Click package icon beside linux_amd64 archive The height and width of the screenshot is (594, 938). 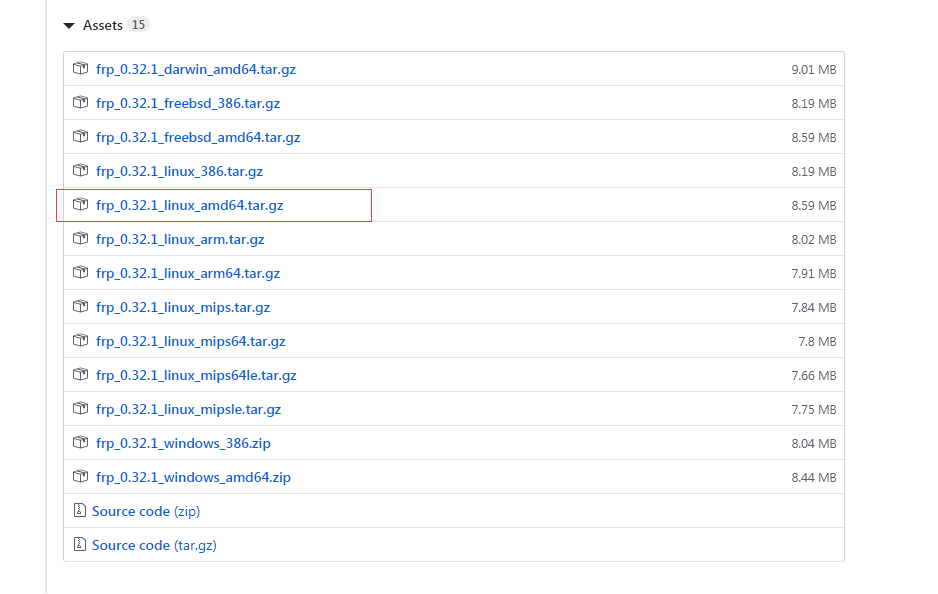click(x=80, y=205)
